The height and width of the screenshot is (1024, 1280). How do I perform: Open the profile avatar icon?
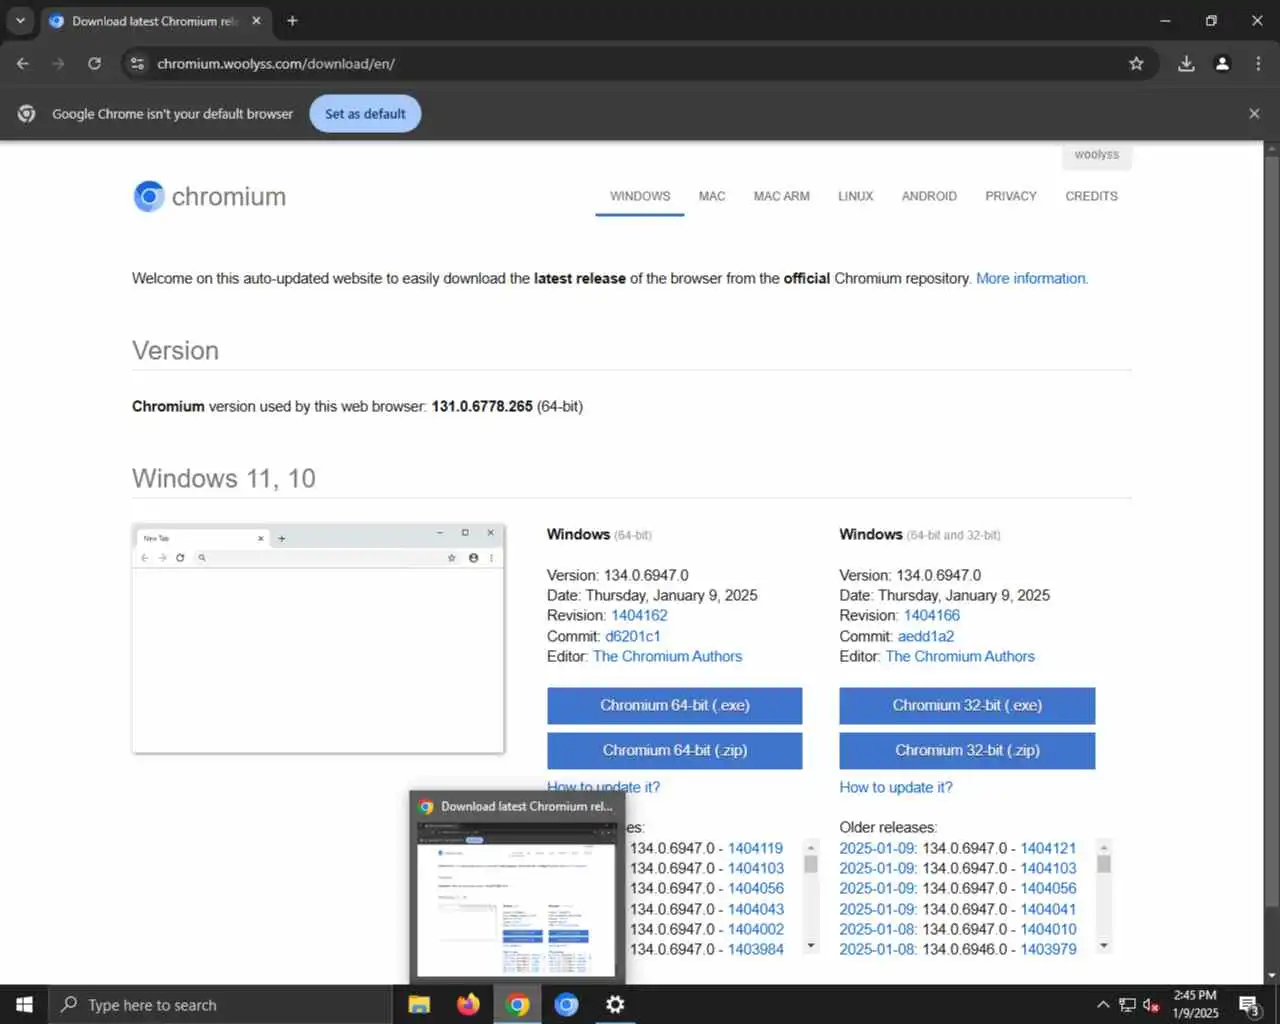pos(1222,63)
